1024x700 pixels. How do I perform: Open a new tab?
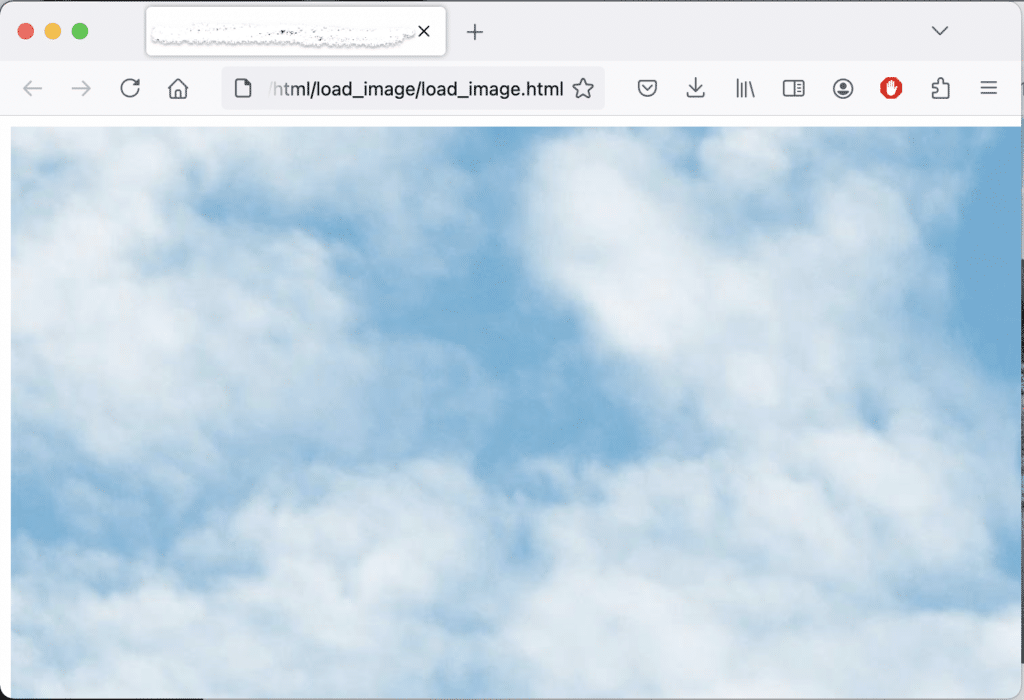click(474, 31)
